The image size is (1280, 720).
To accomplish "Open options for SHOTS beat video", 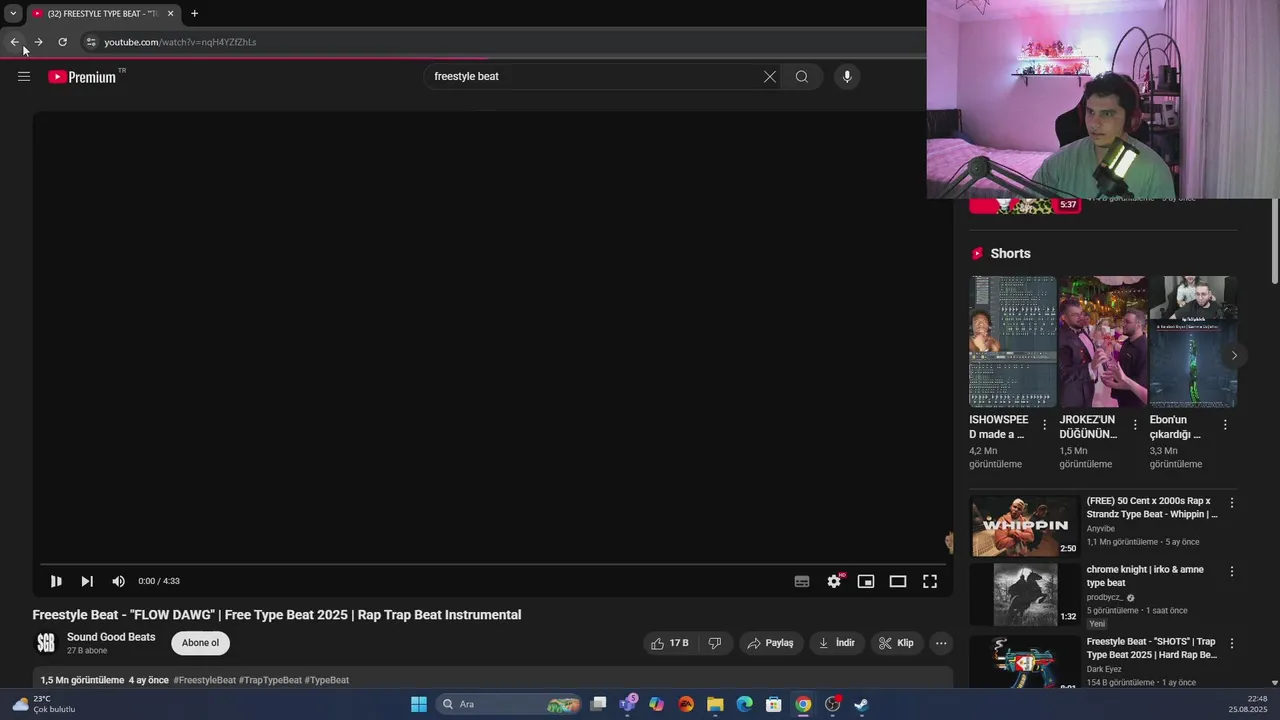I will [1232, 644].
